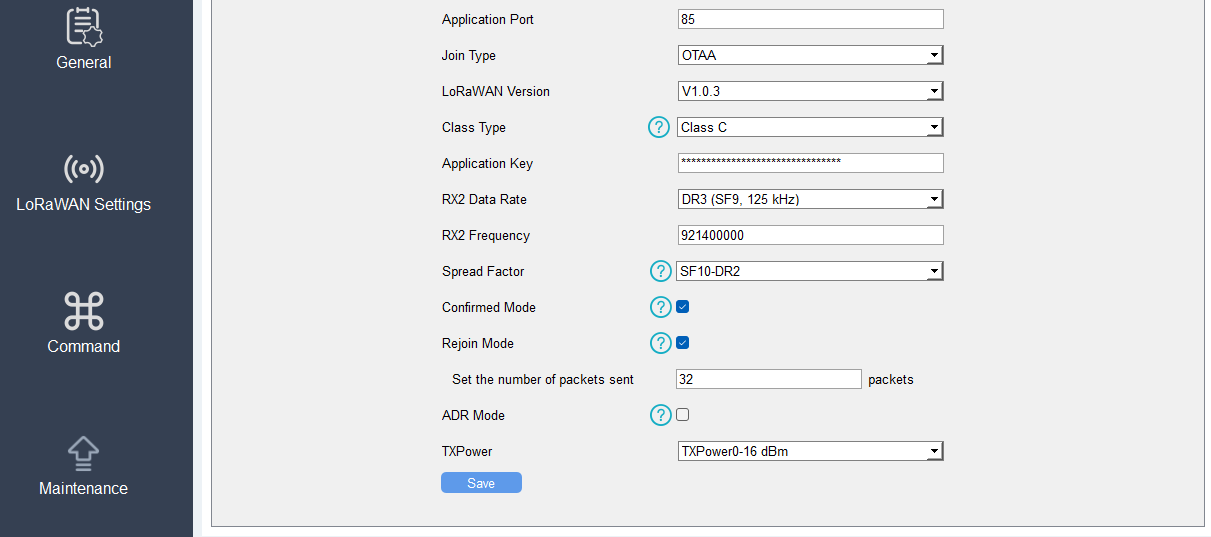Open the LoRaWAN Settings signal icon
Screen dimensions: 1211x537
[84, 169]
